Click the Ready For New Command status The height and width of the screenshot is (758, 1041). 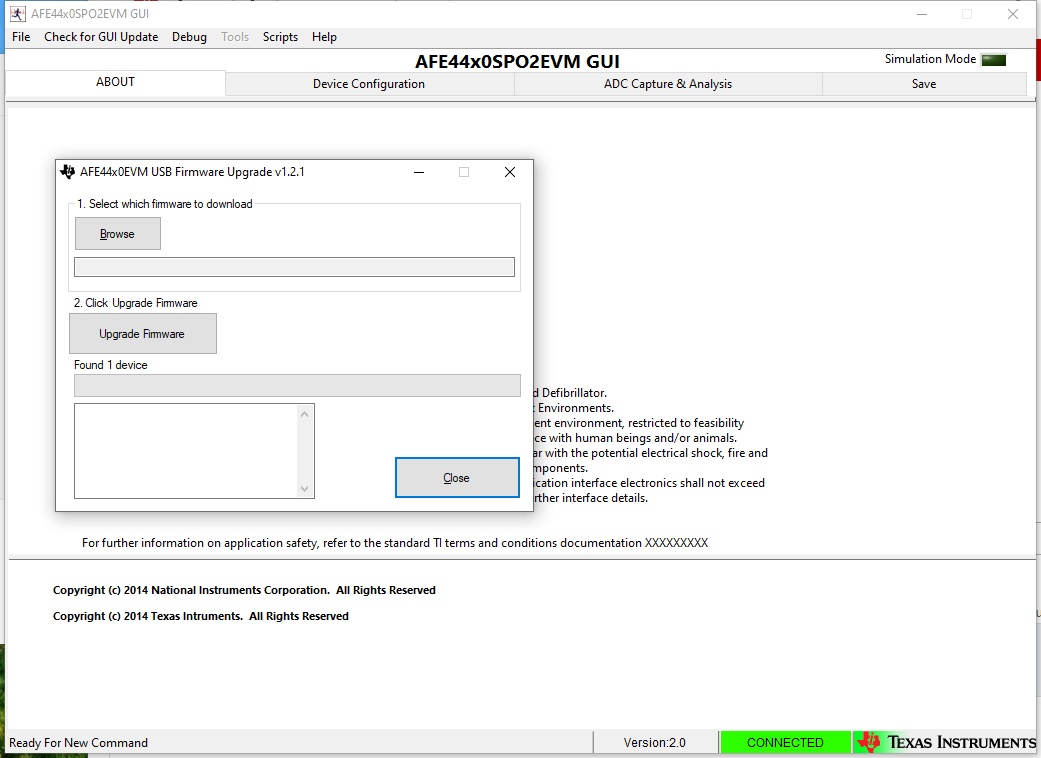coord(78,743)
